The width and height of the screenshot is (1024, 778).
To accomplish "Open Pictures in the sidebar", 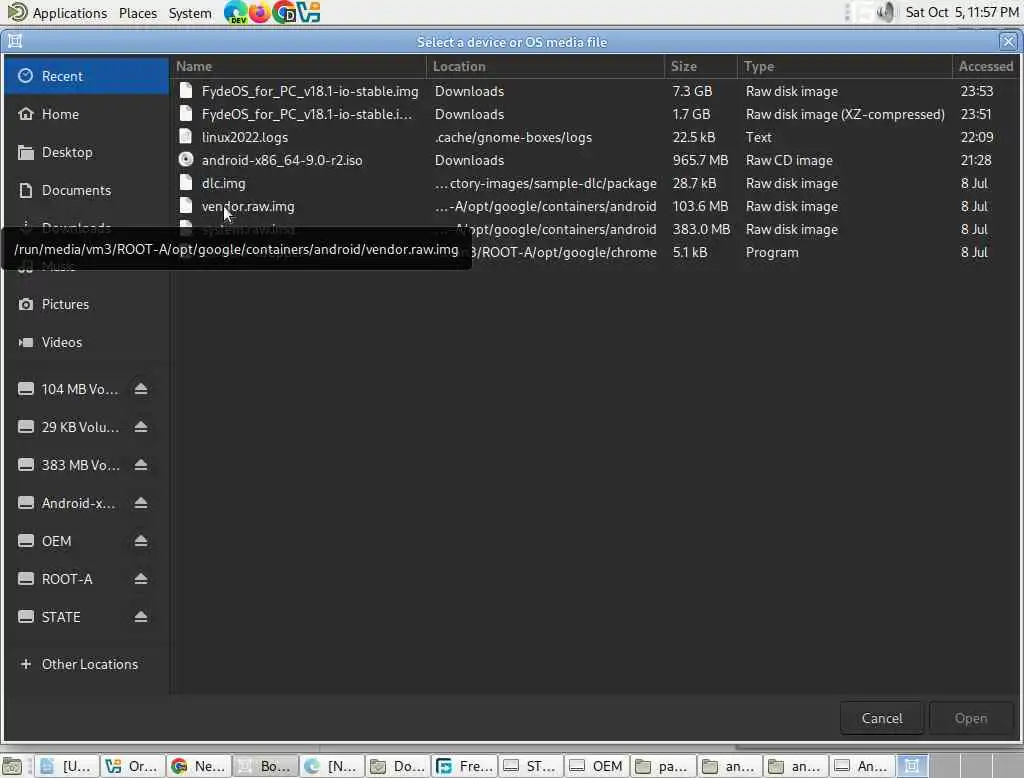I will pos(86,304).
